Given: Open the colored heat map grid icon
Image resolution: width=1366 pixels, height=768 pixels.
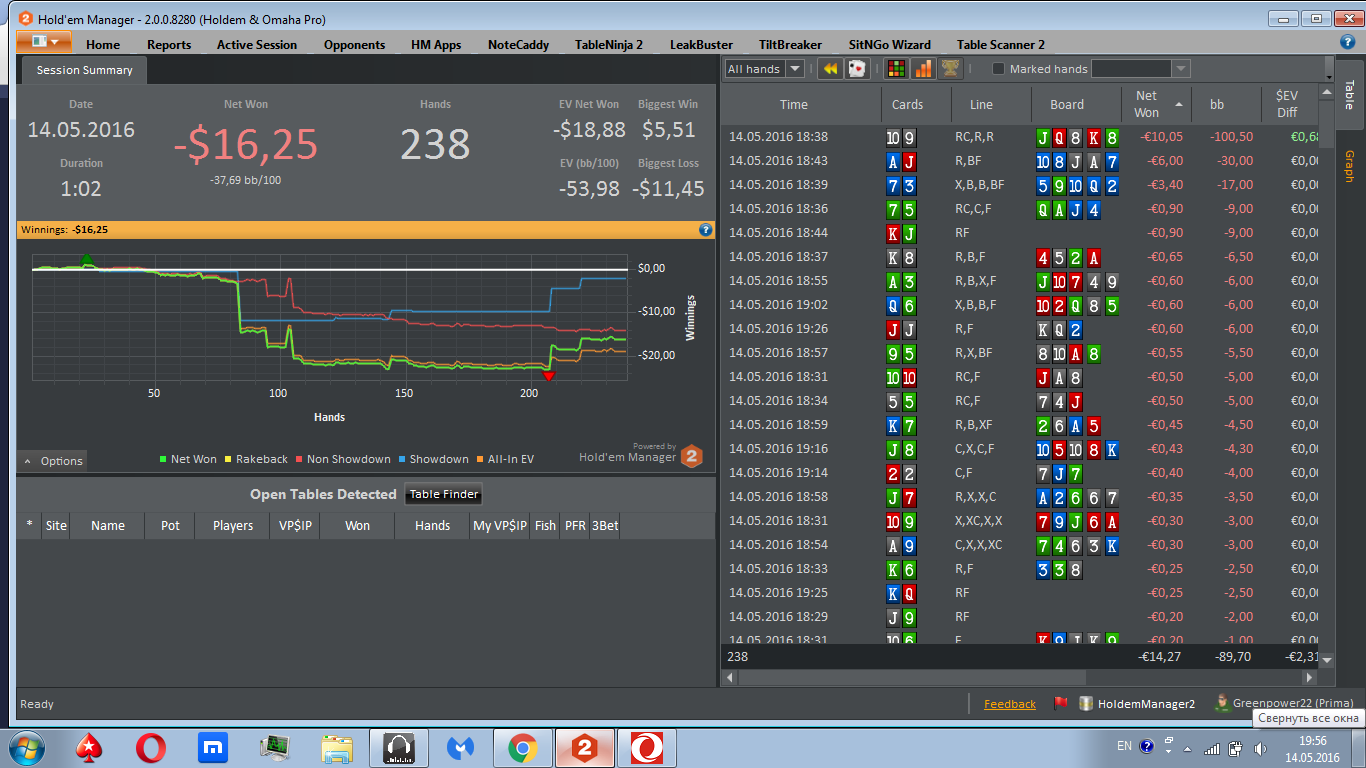Looking at the screenshot, I should tap(897, 68).
